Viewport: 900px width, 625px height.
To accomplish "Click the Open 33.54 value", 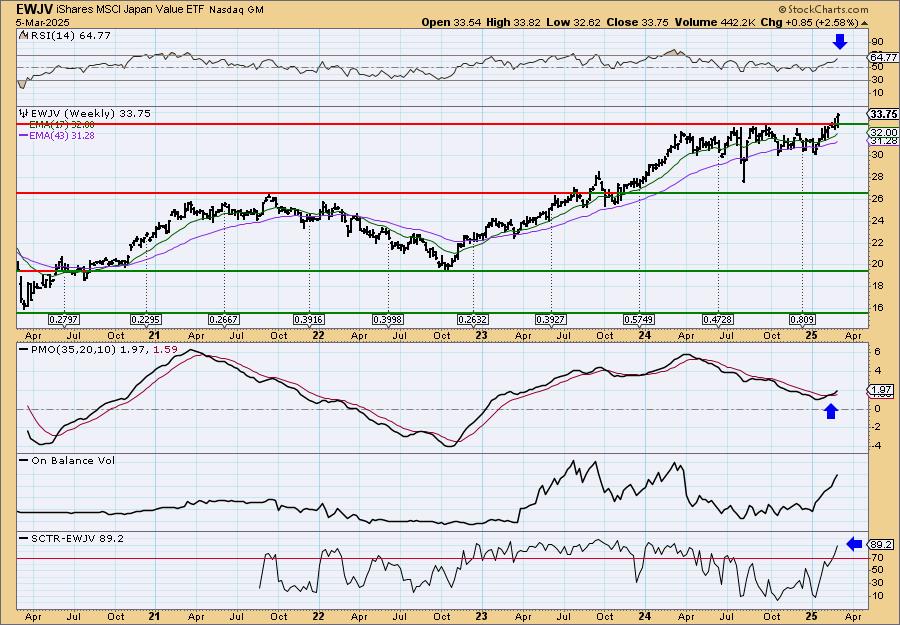I will tap(451, 22).
